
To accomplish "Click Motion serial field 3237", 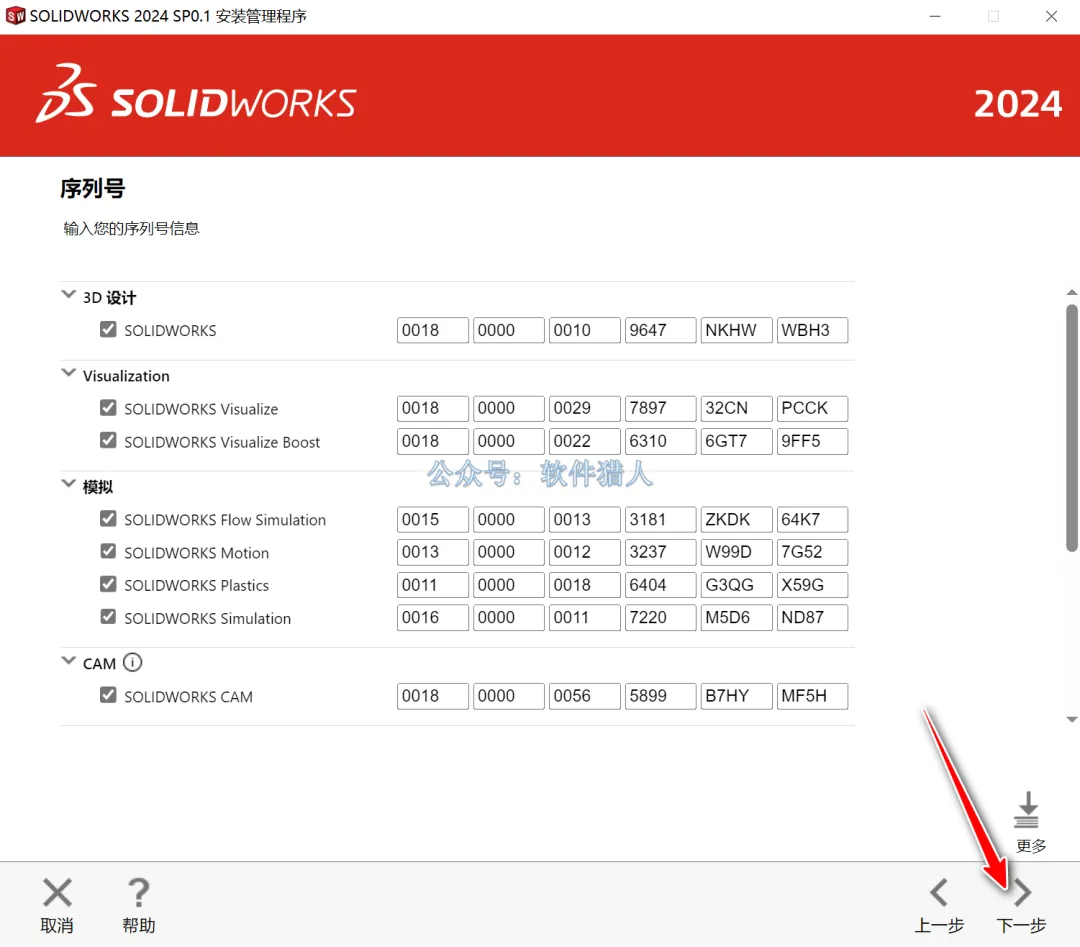I will [x=660, y=552].
